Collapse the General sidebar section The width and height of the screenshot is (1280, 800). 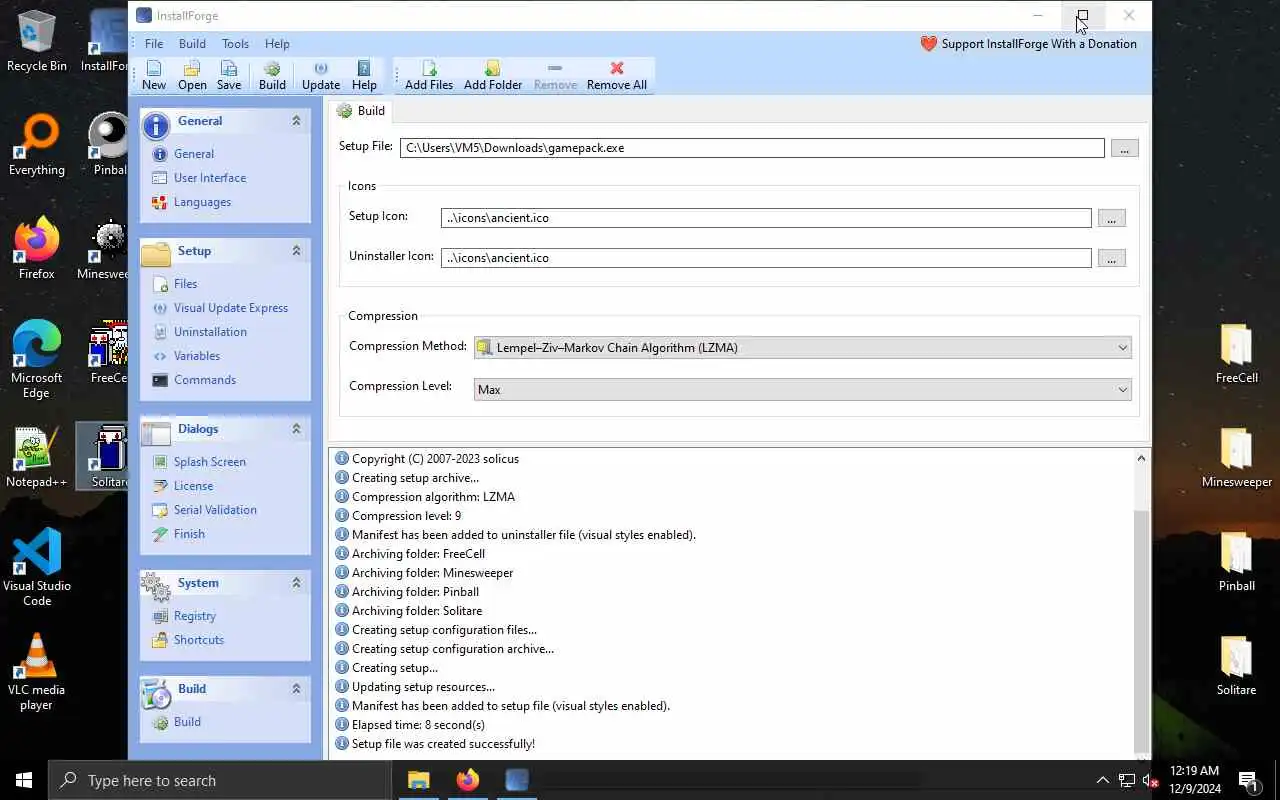[x=296, y=121]
